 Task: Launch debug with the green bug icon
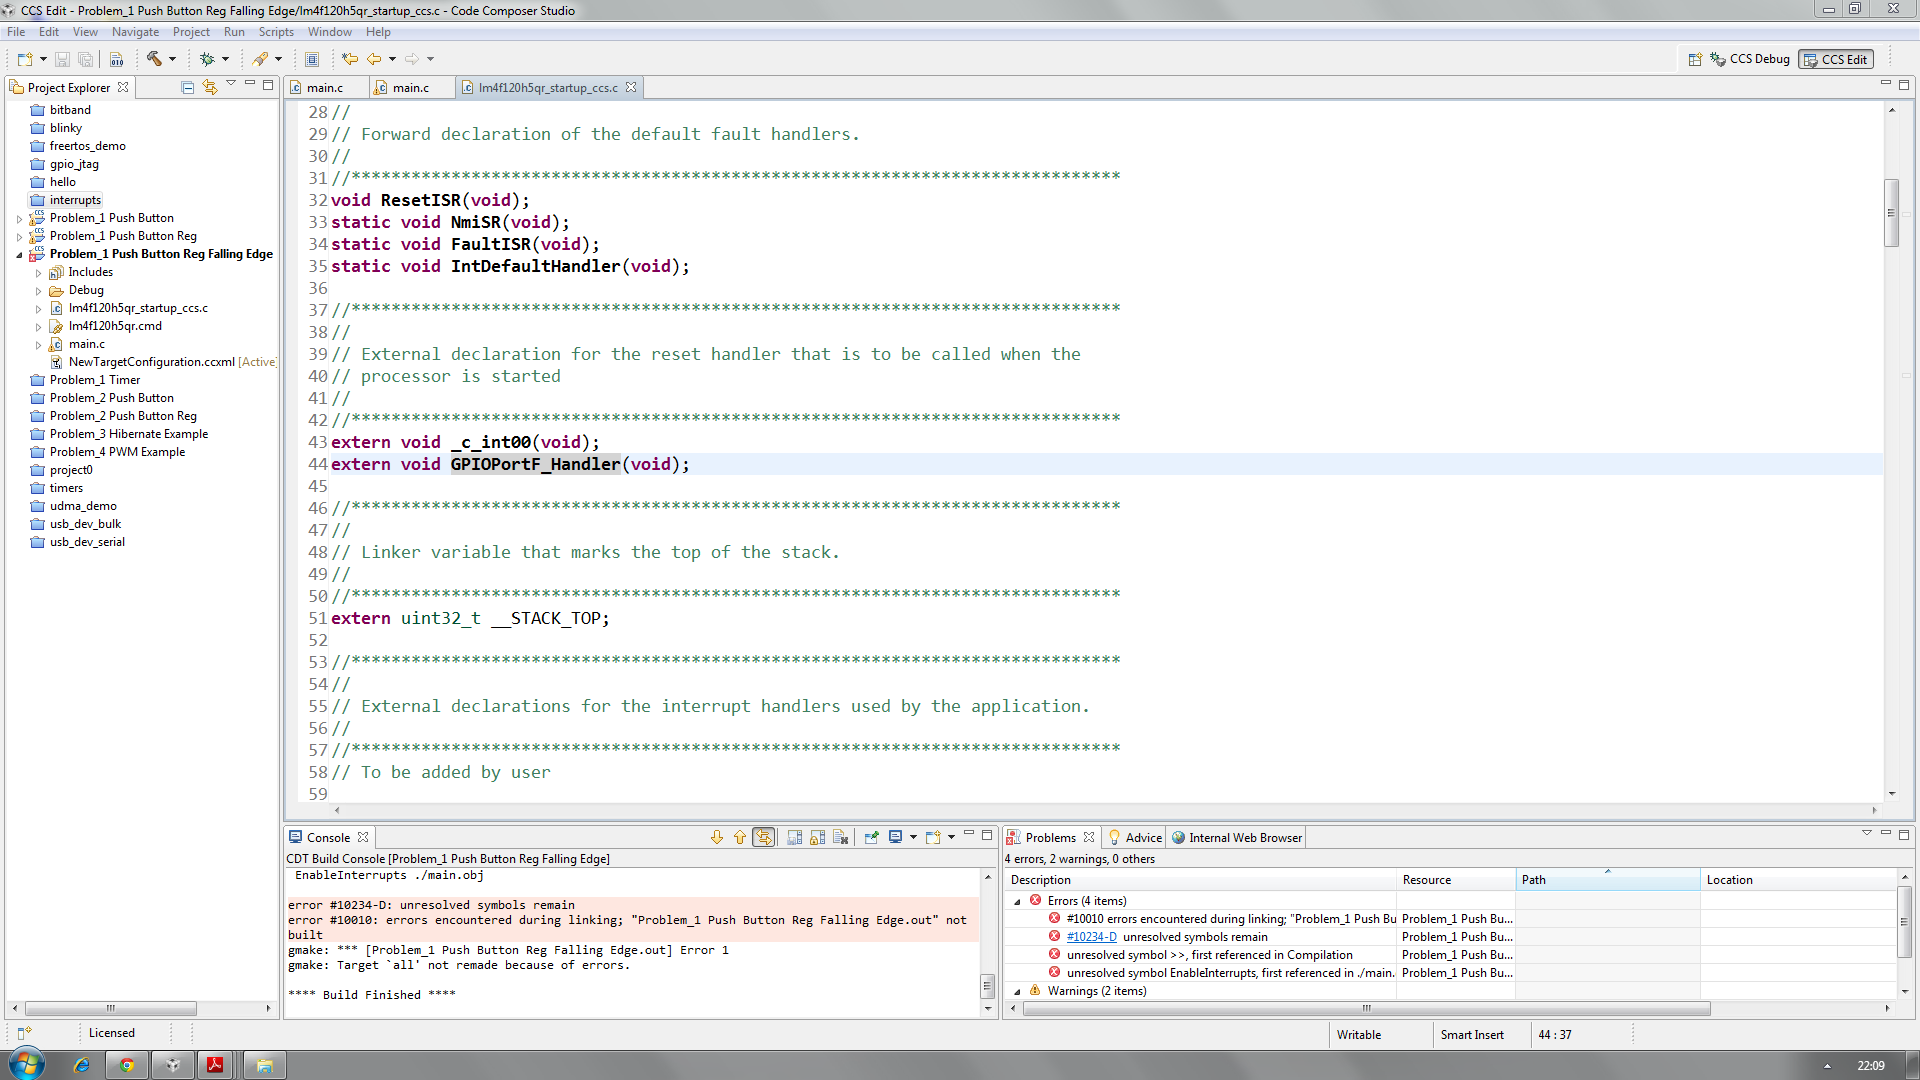coord(207,59)
